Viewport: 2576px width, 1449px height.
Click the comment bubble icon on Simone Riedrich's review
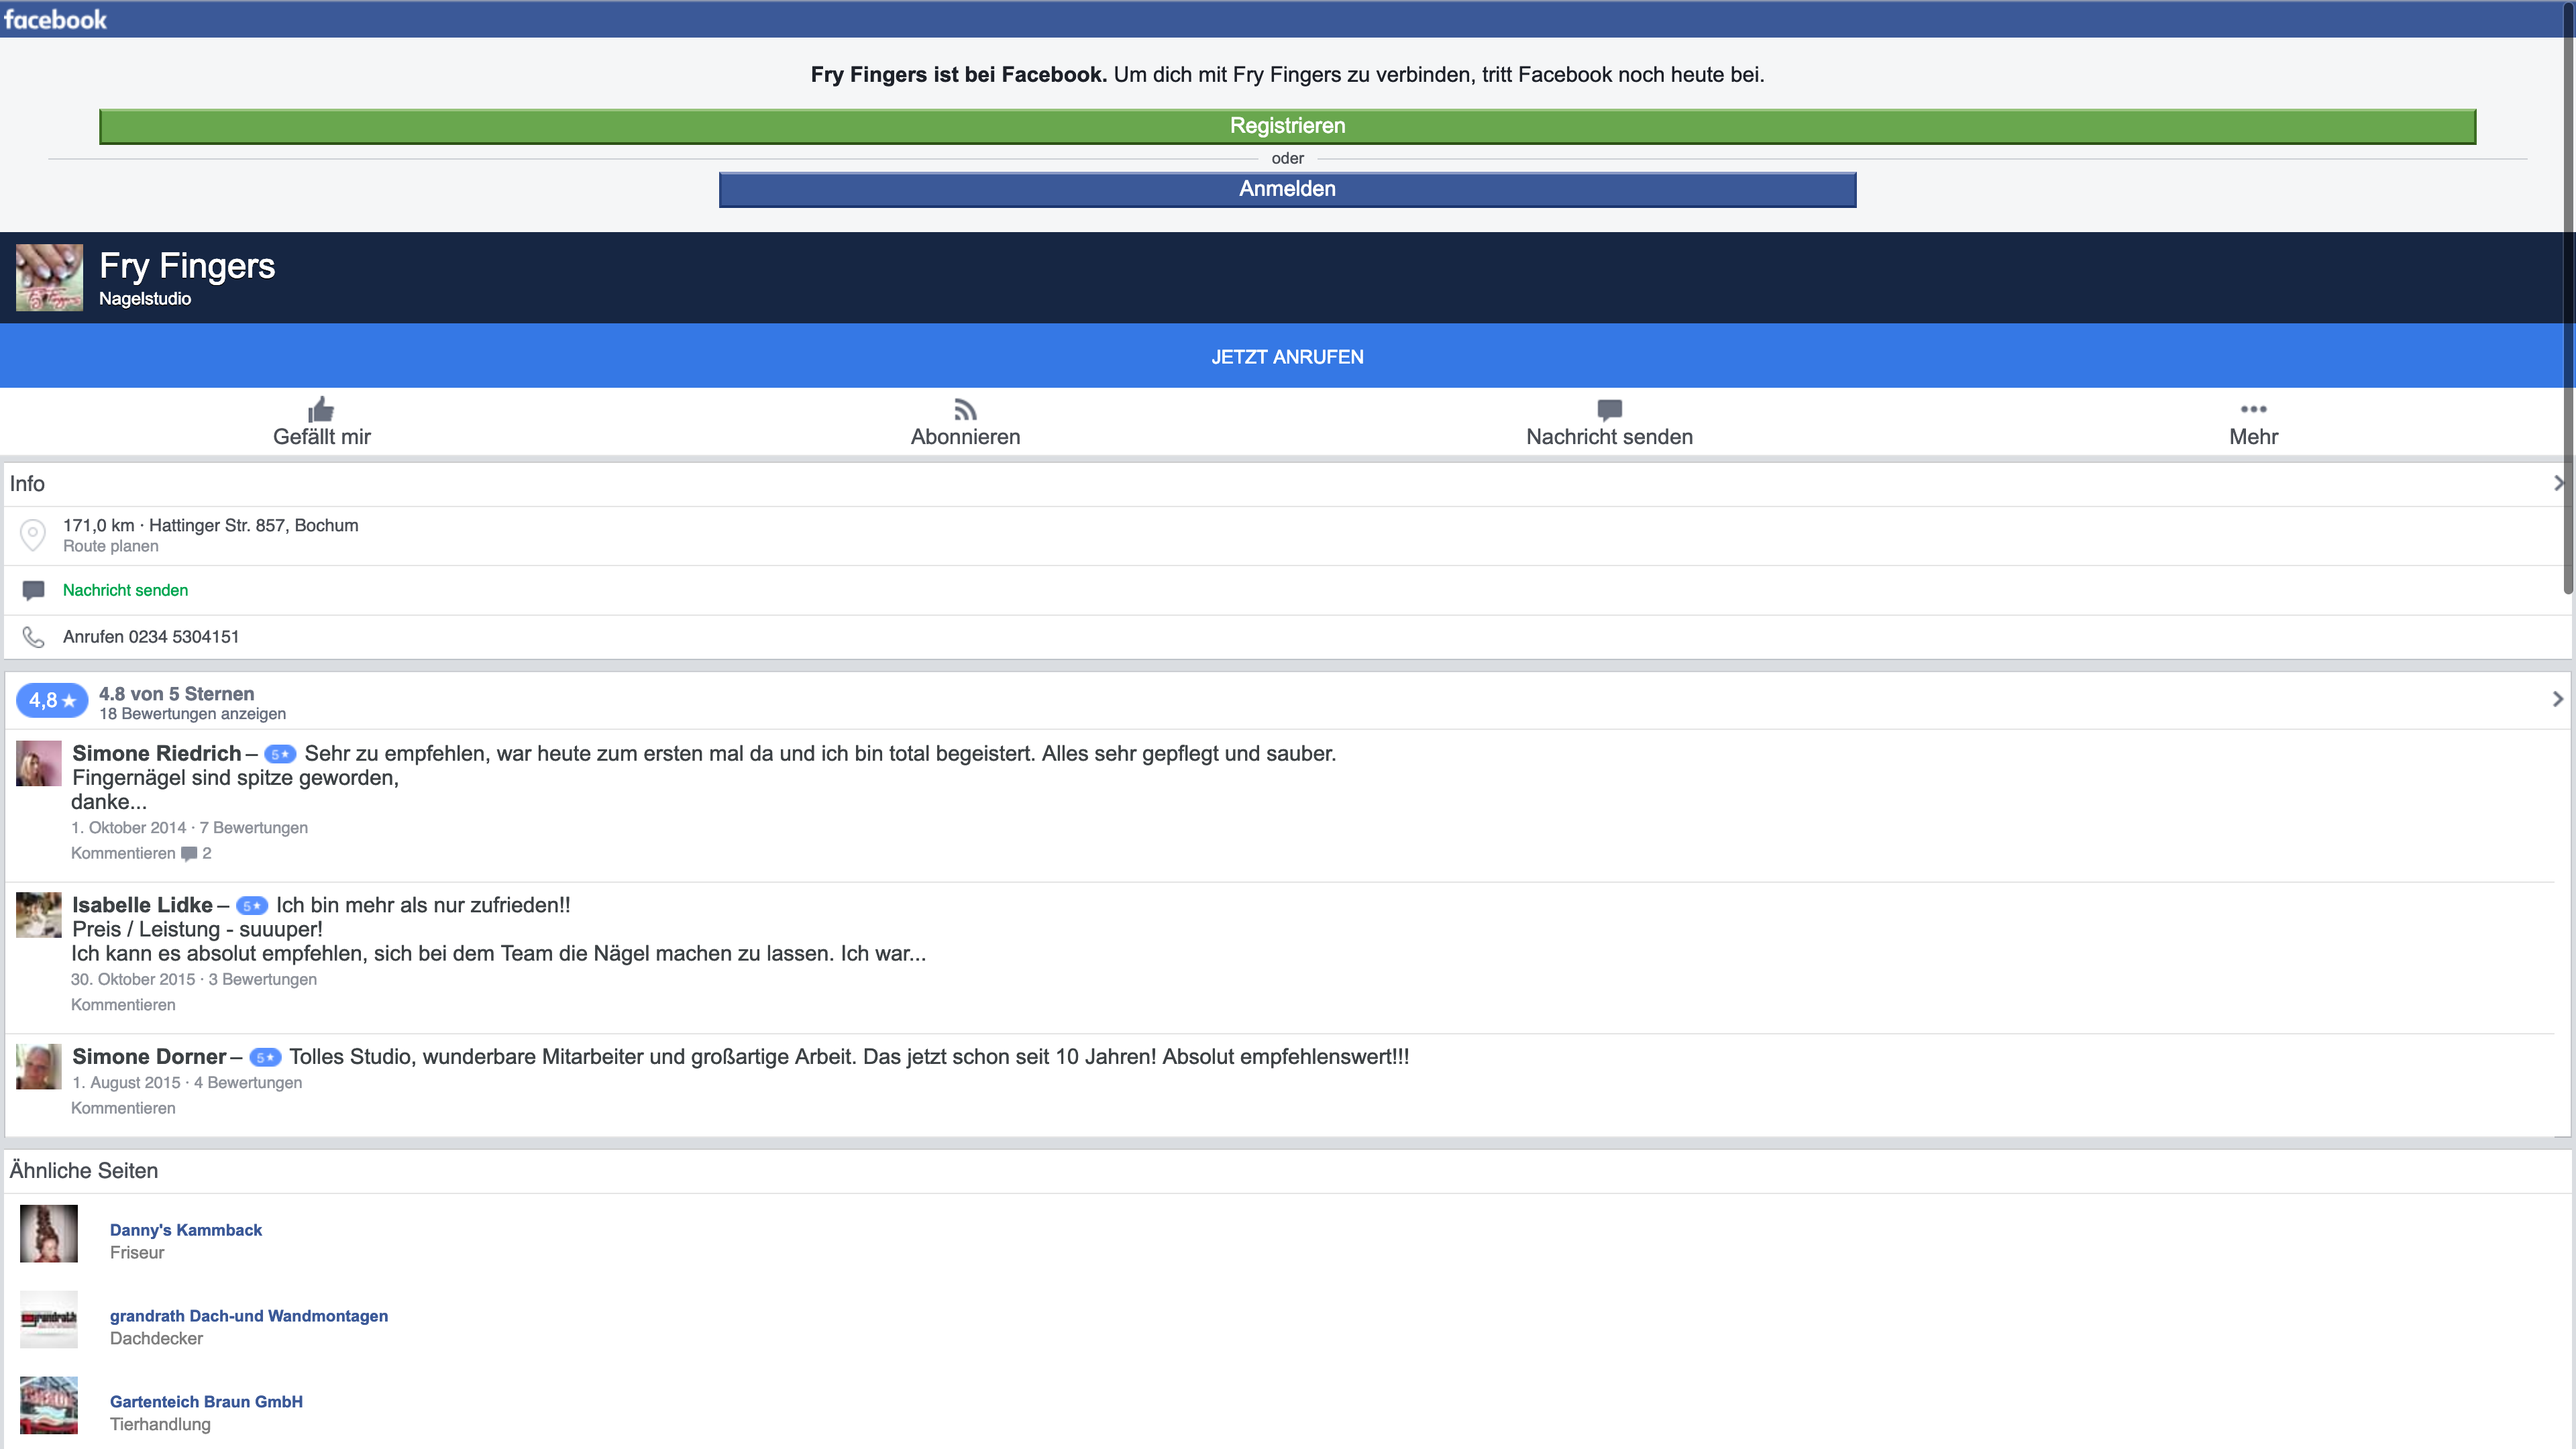pyautogui.click(x=189, y=854)
